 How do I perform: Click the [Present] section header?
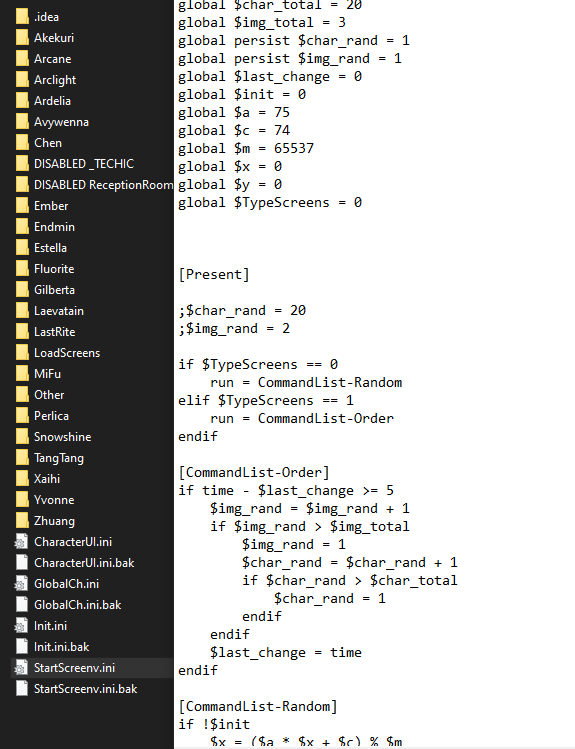click(213, 275)
